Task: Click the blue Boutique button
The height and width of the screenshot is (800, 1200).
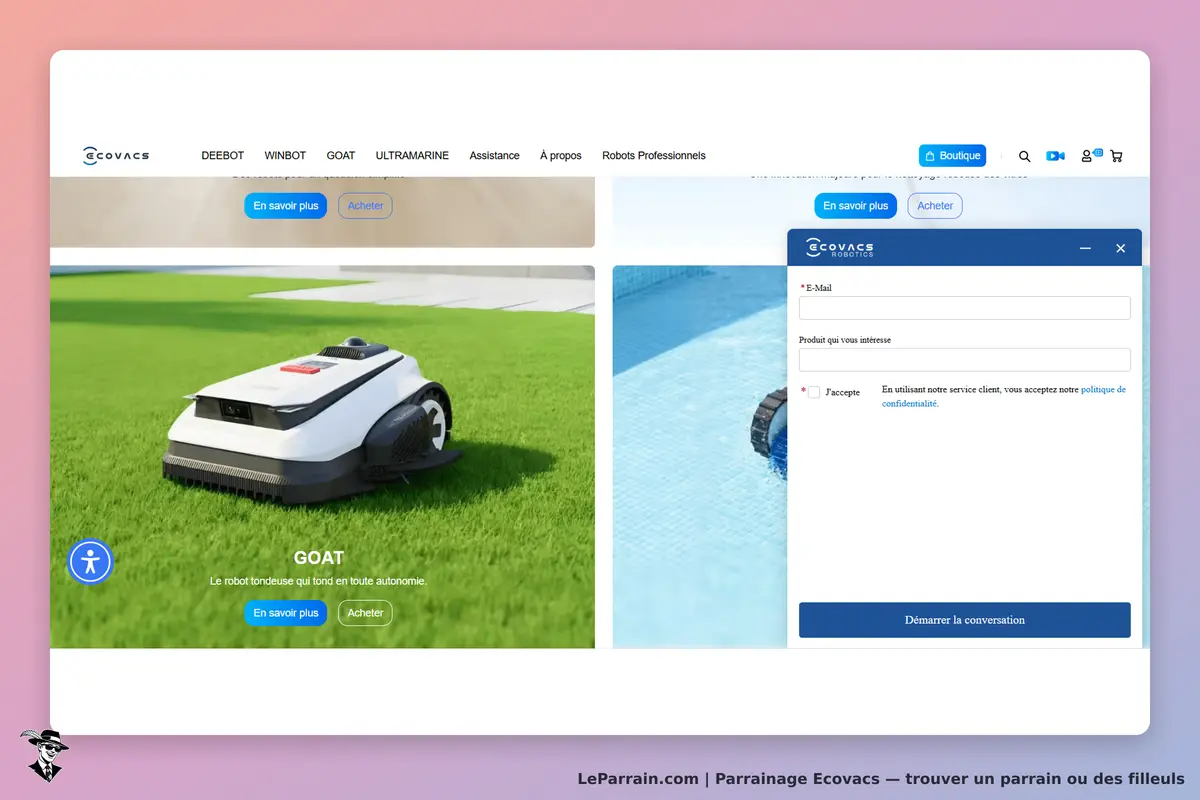Action: 952,156
